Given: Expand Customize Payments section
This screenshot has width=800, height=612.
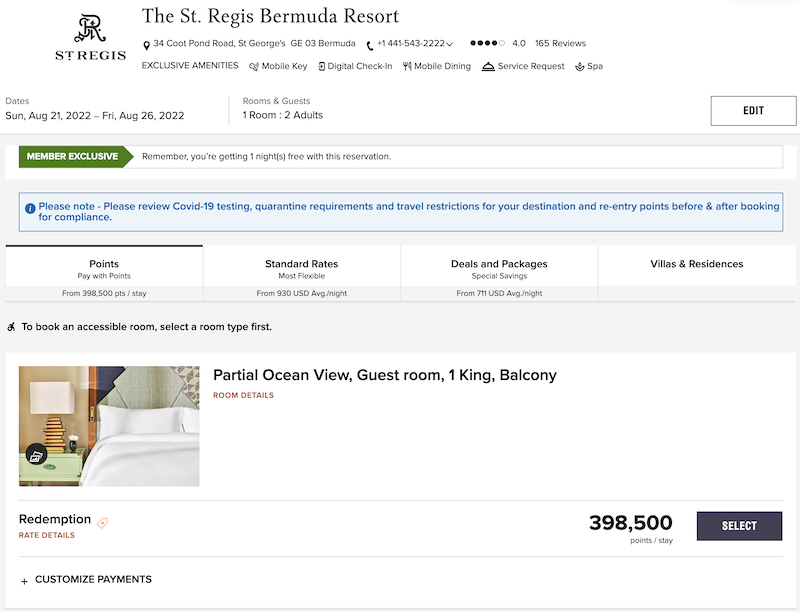Looking at the screenshot, I should pos(86,580).
